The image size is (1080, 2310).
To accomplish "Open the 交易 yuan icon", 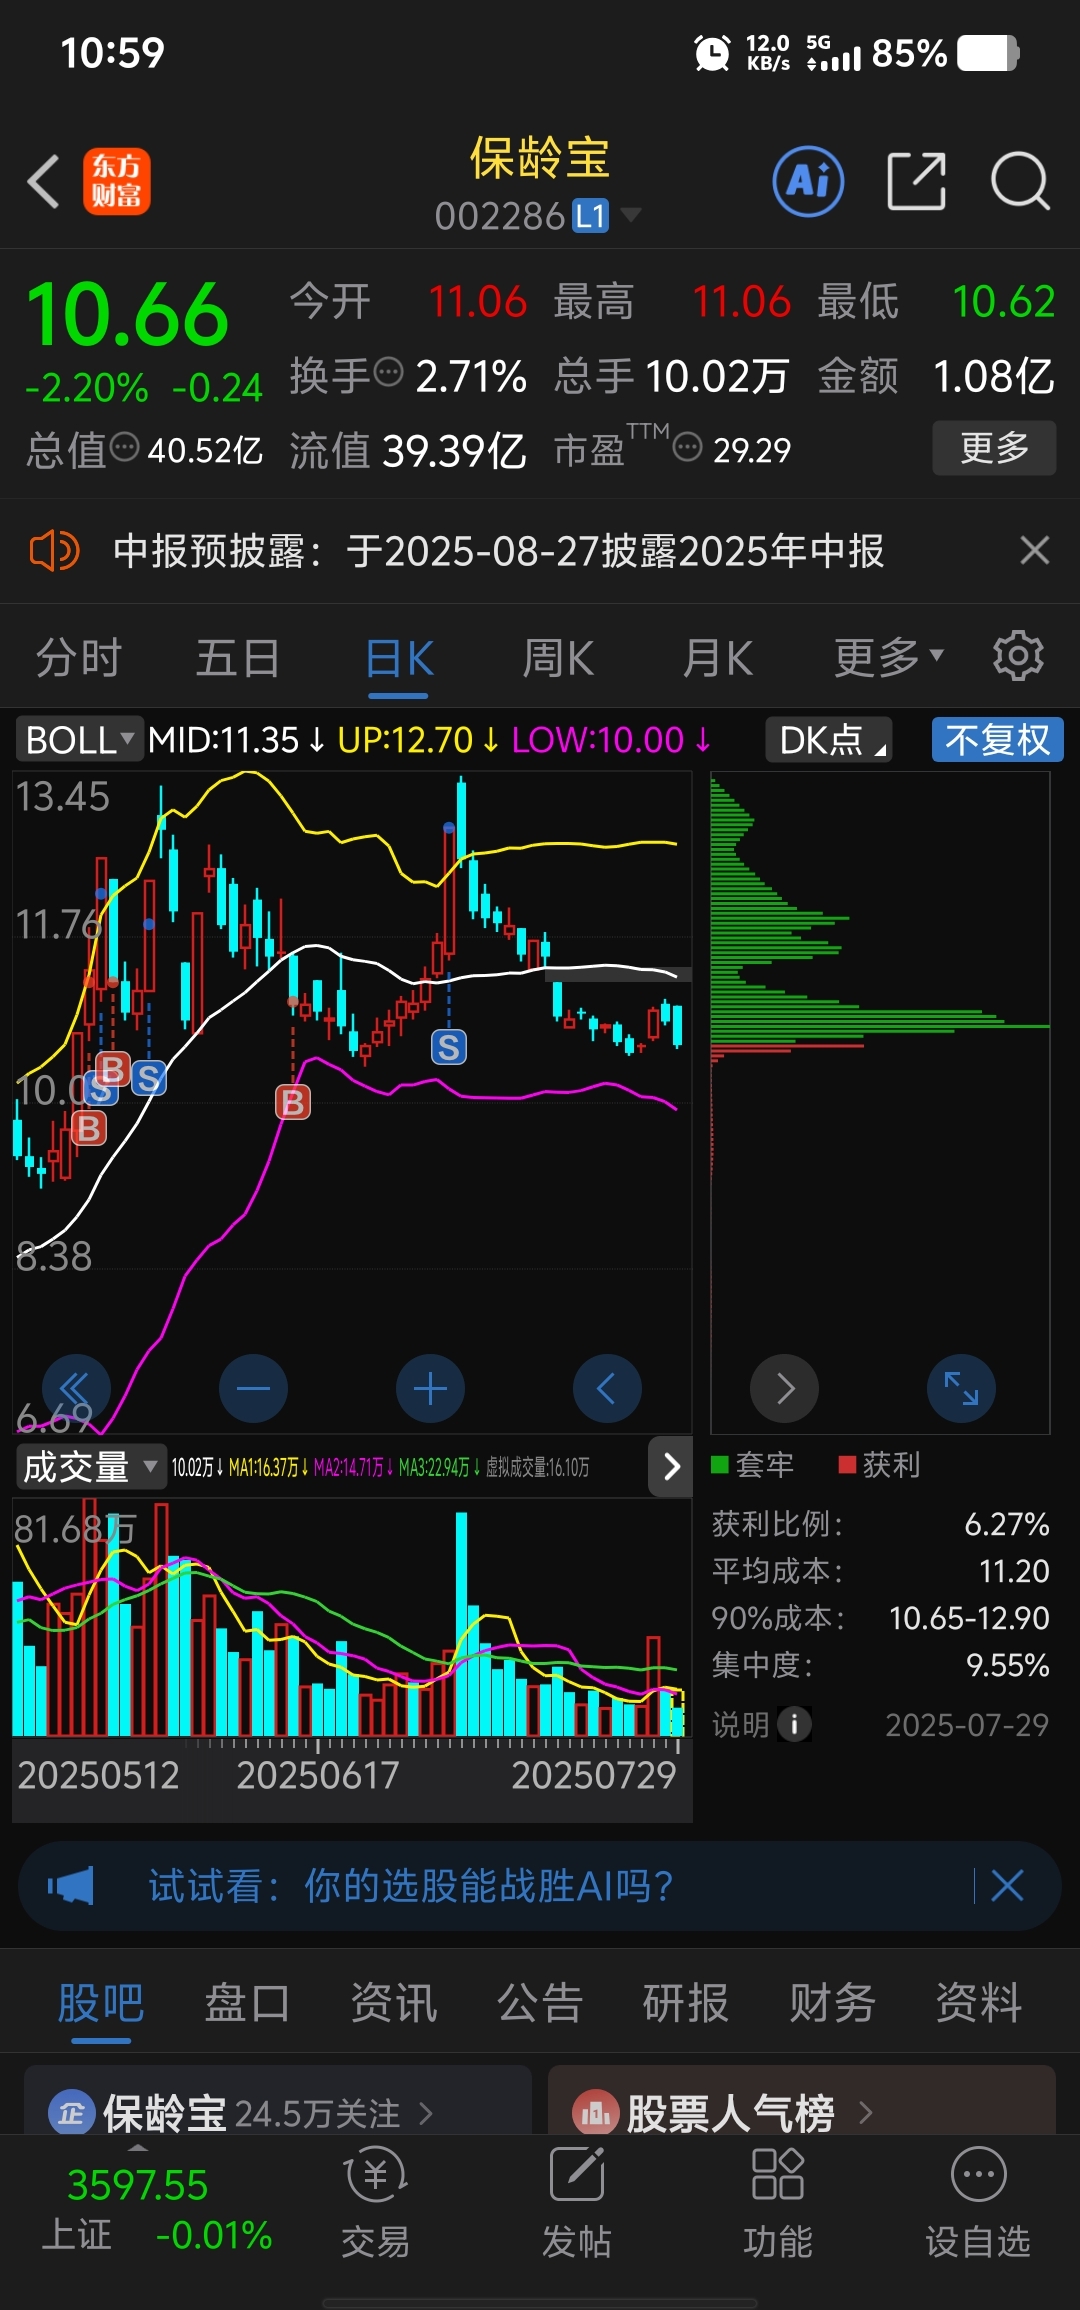I will point(375,2176).
